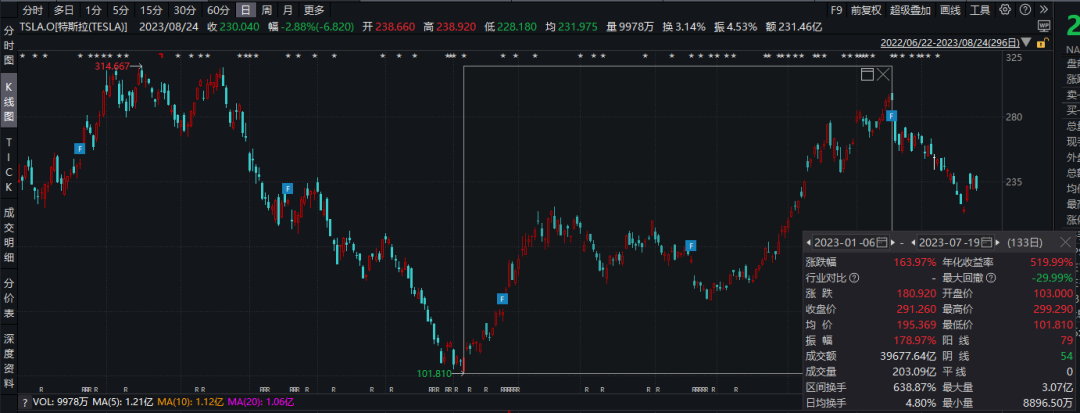Screen dimensions: 1080x413
Task: Select the 月 monthly period tab
Action: point(288,10)
